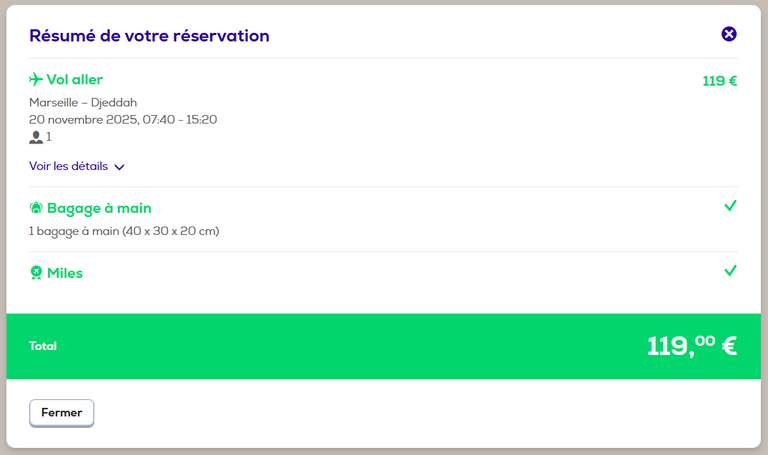Image resolution: width=768 pixels, height=455 pixels.
Task: Click the checkmark on the Miles row
Action: pos(730,270)
